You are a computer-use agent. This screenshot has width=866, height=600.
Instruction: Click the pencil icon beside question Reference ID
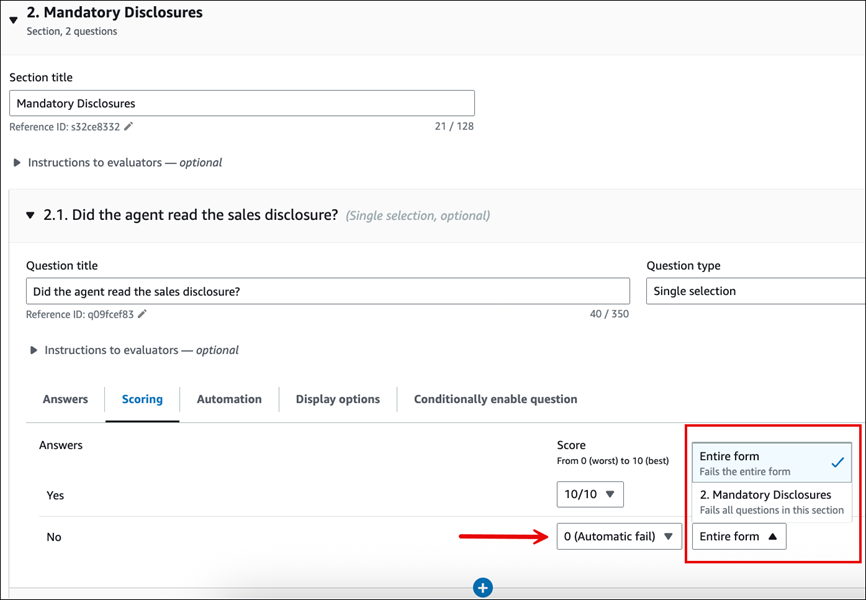point(143,314)
